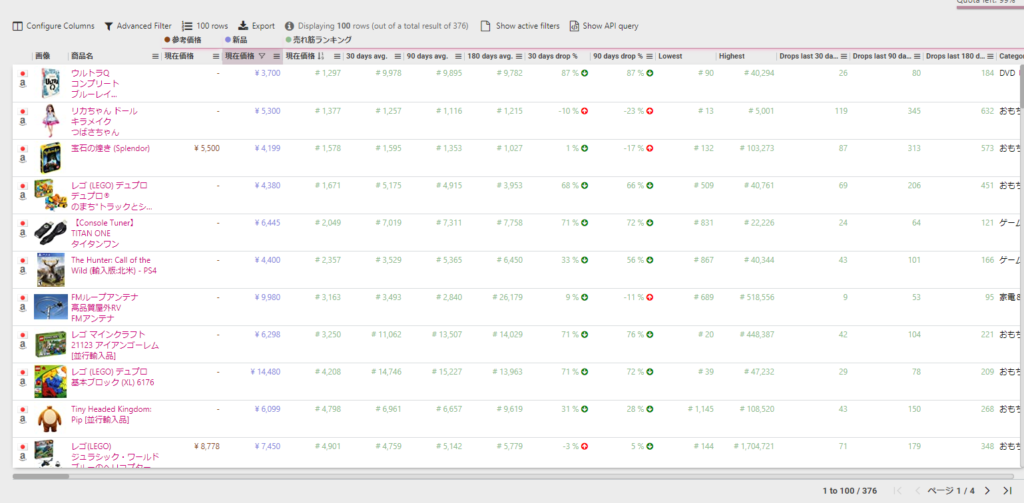Click red indicator beside -17 % 90-day drop
Image resolution: width=1024 pixels, height=503 pixels.
650,148
